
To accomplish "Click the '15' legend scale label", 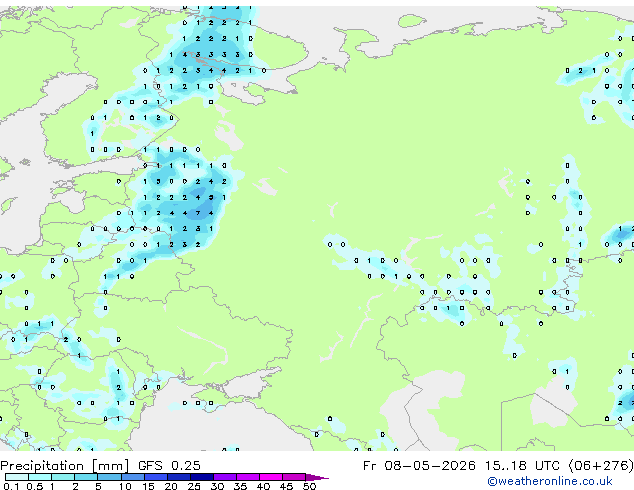I will tap(148, 486).
